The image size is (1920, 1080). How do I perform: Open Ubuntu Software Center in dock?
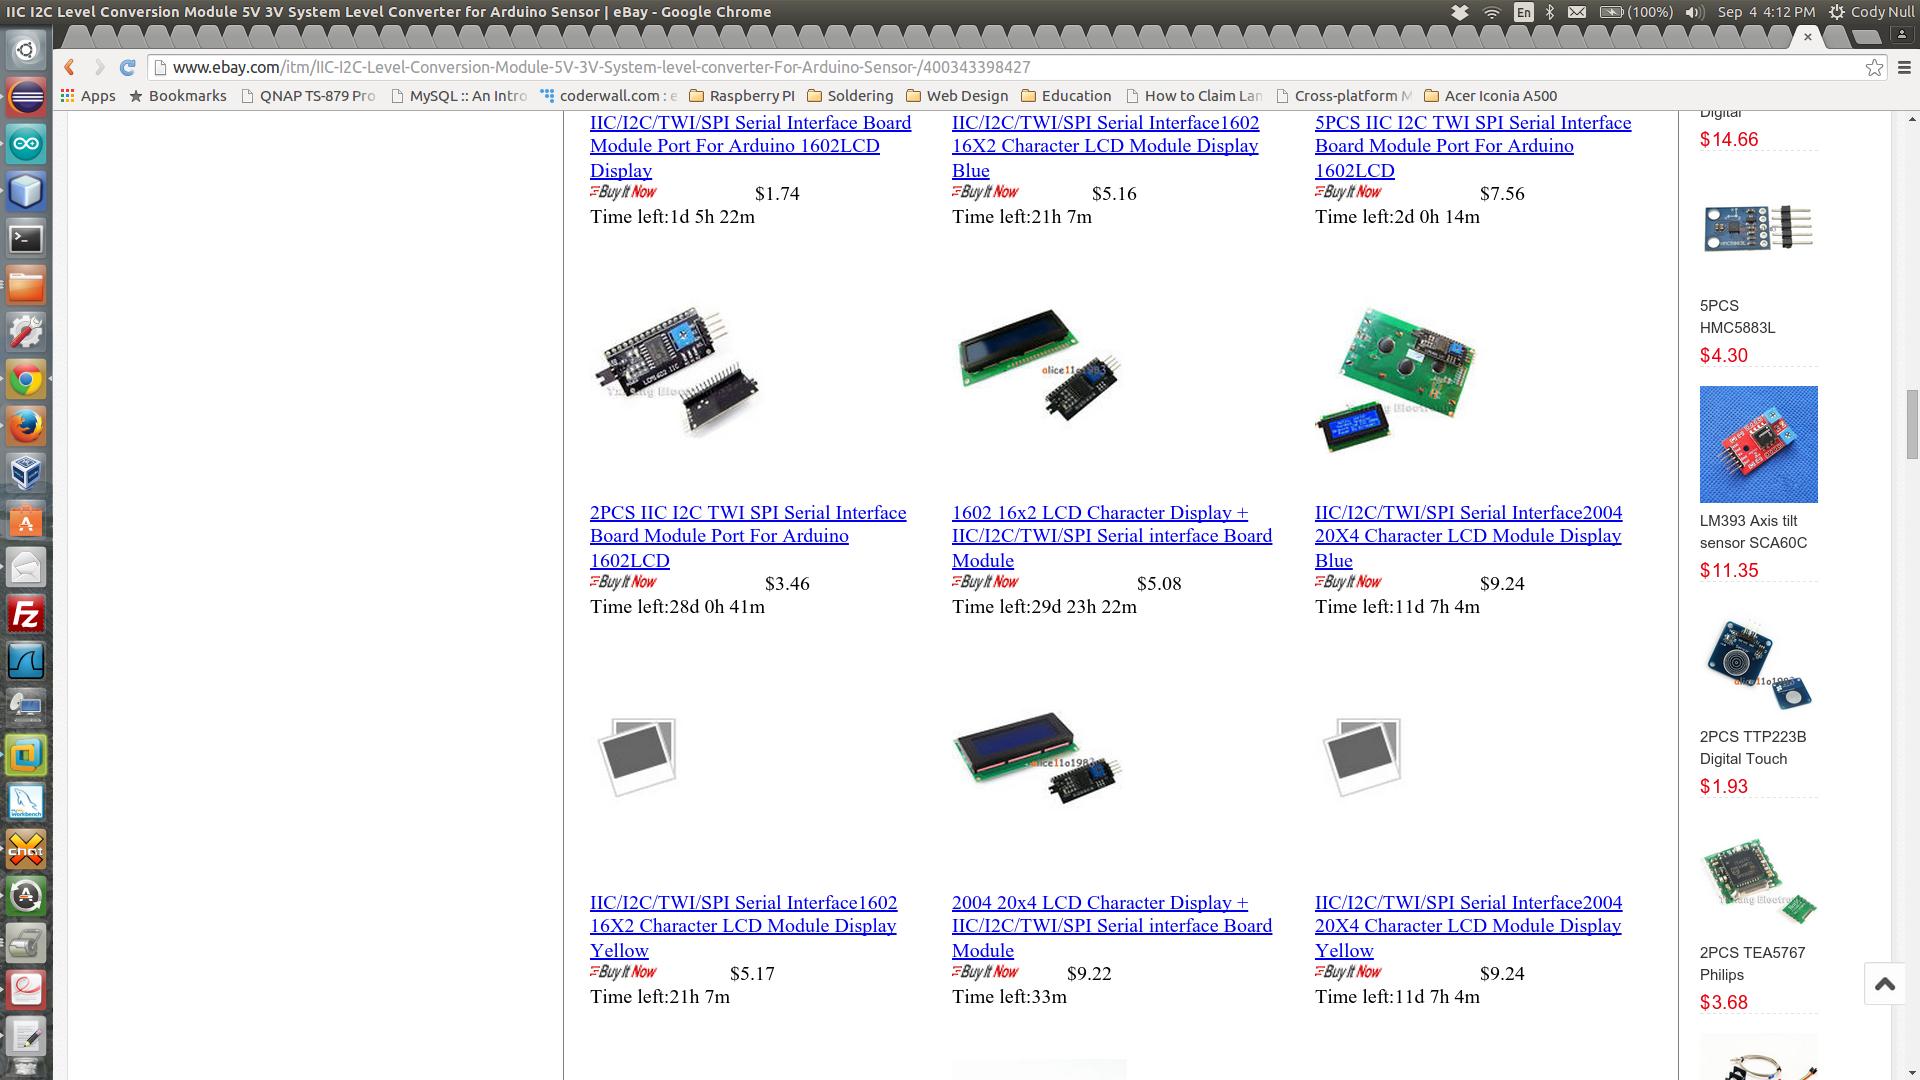(x=26, y=520)
